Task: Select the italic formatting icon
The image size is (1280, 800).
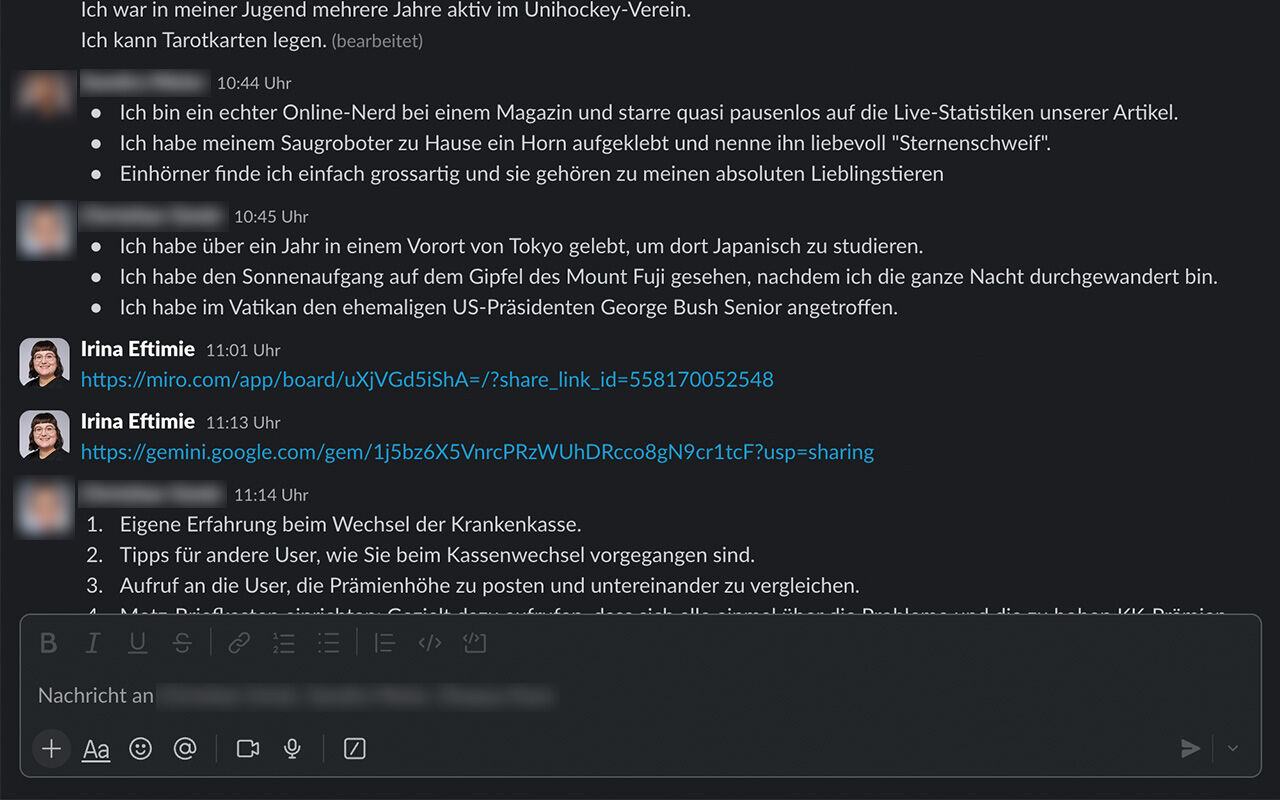Action: (x=92, y=643)
